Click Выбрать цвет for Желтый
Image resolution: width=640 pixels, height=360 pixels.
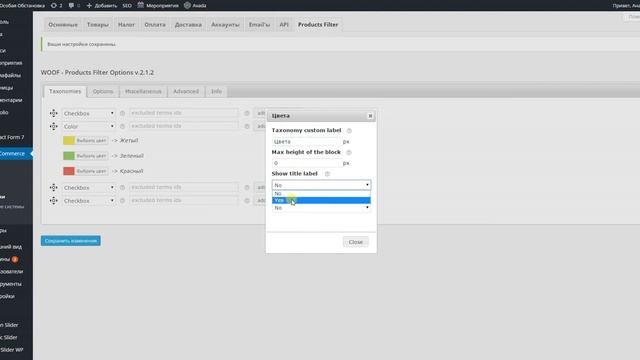coord(91,140)
